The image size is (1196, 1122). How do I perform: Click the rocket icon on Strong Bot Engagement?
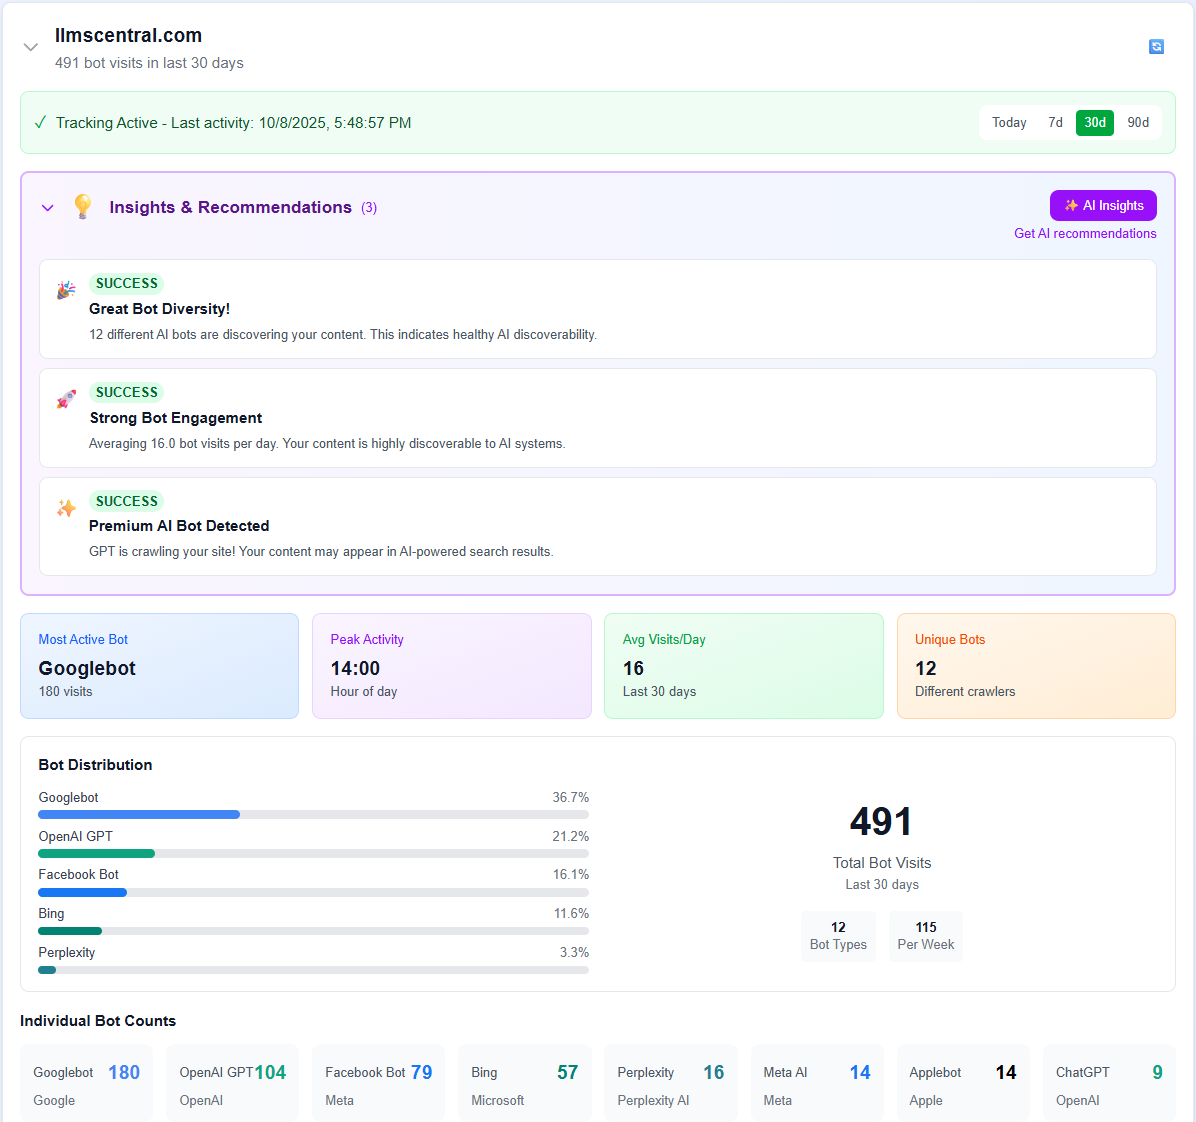coord(66,399)
